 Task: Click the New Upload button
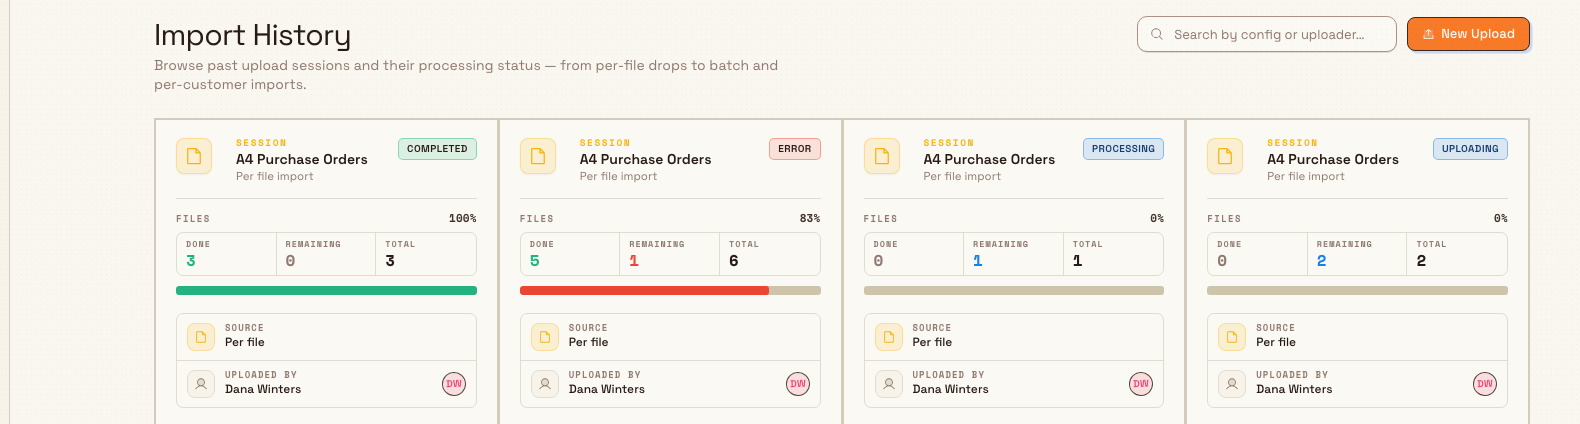tap(1468, 34)
